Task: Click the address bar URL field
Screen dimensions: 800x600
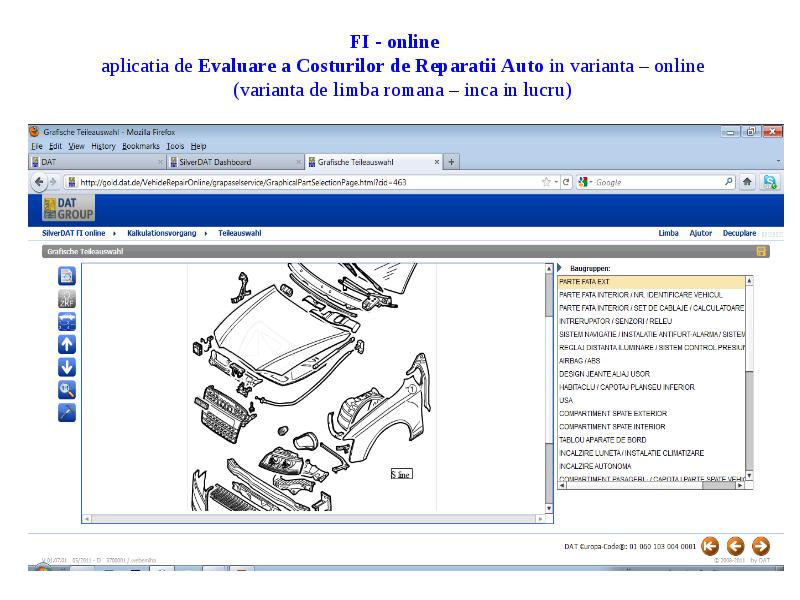Action: click(x=306, y=182)
